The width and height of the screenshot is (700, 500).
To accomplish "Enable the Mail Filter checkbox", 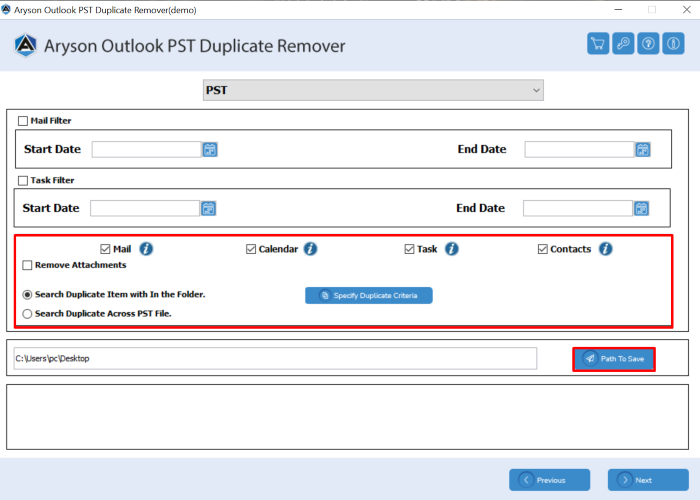I will click(x=23, y=121).
